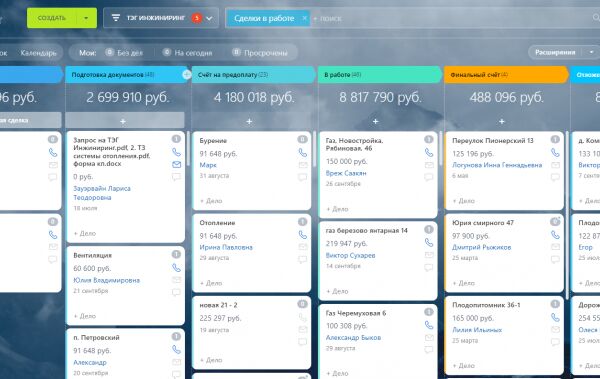Click email icon on Переулок Пионерский 13 card
This screenshot has width=600, height=379.
tap(555, 165)
